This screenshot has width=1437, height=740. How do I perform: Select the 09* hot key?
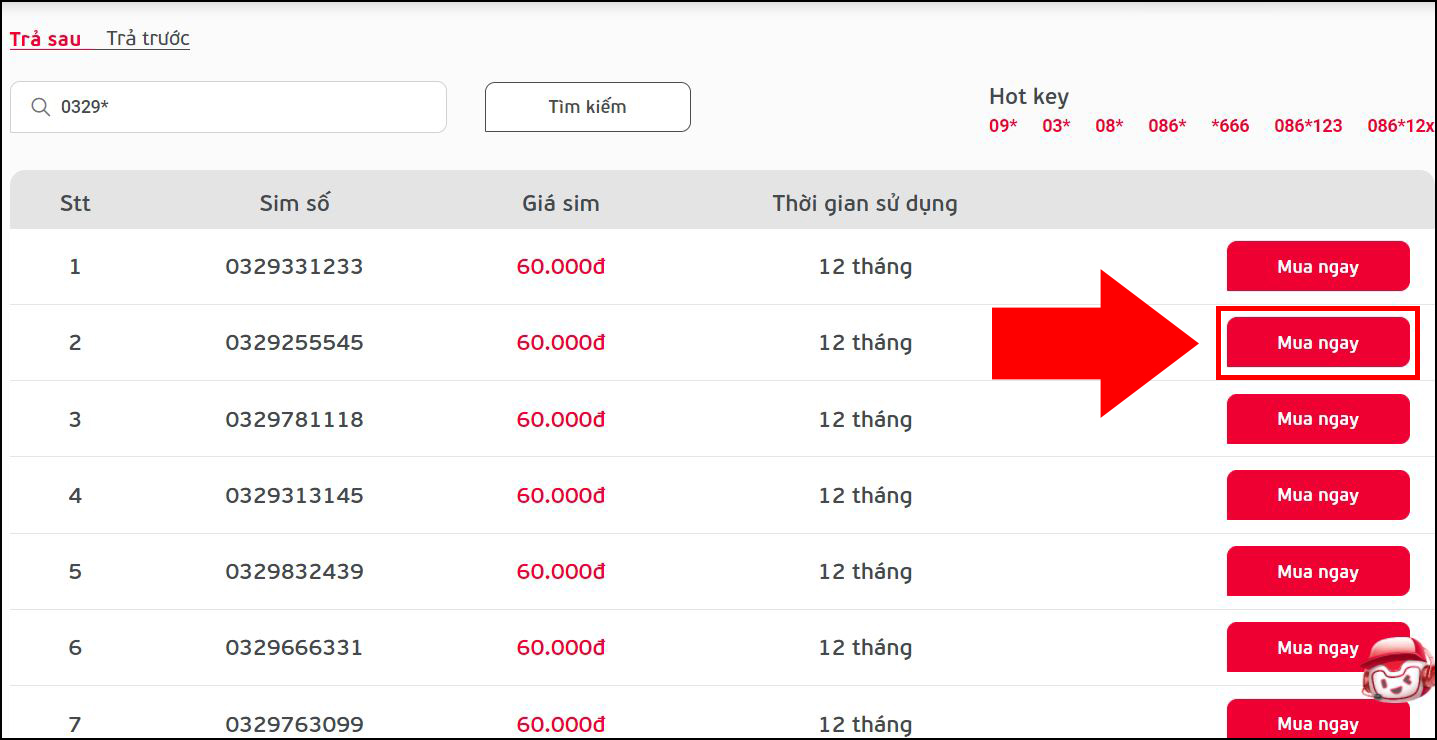point(1003,126)
